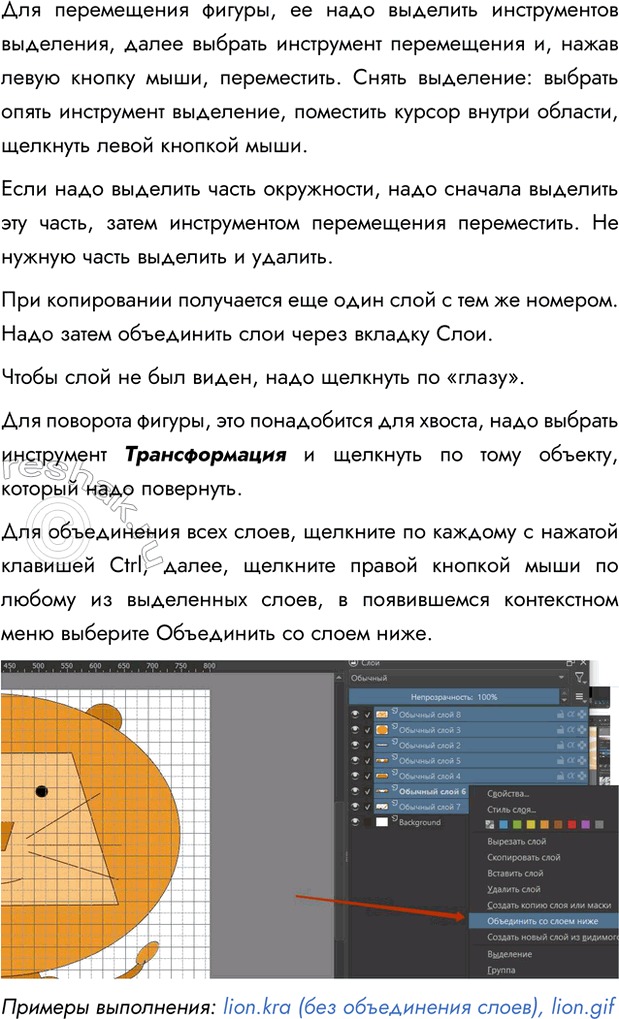Pick the no-color label swatch
This screenshot has width=619, height=1019.
point(490,824)
